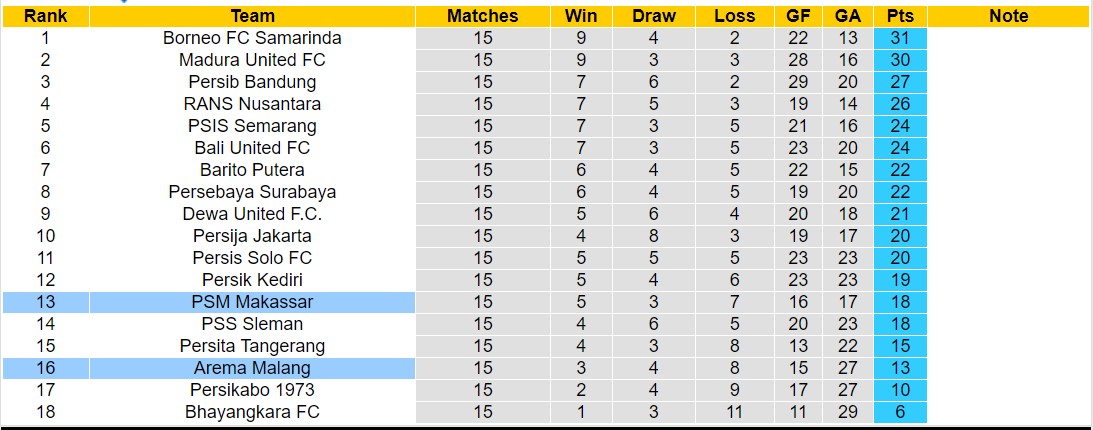Click the highlighted Arema Malang team
Viewport: 1093px width, 430px height.
[252, 368]
